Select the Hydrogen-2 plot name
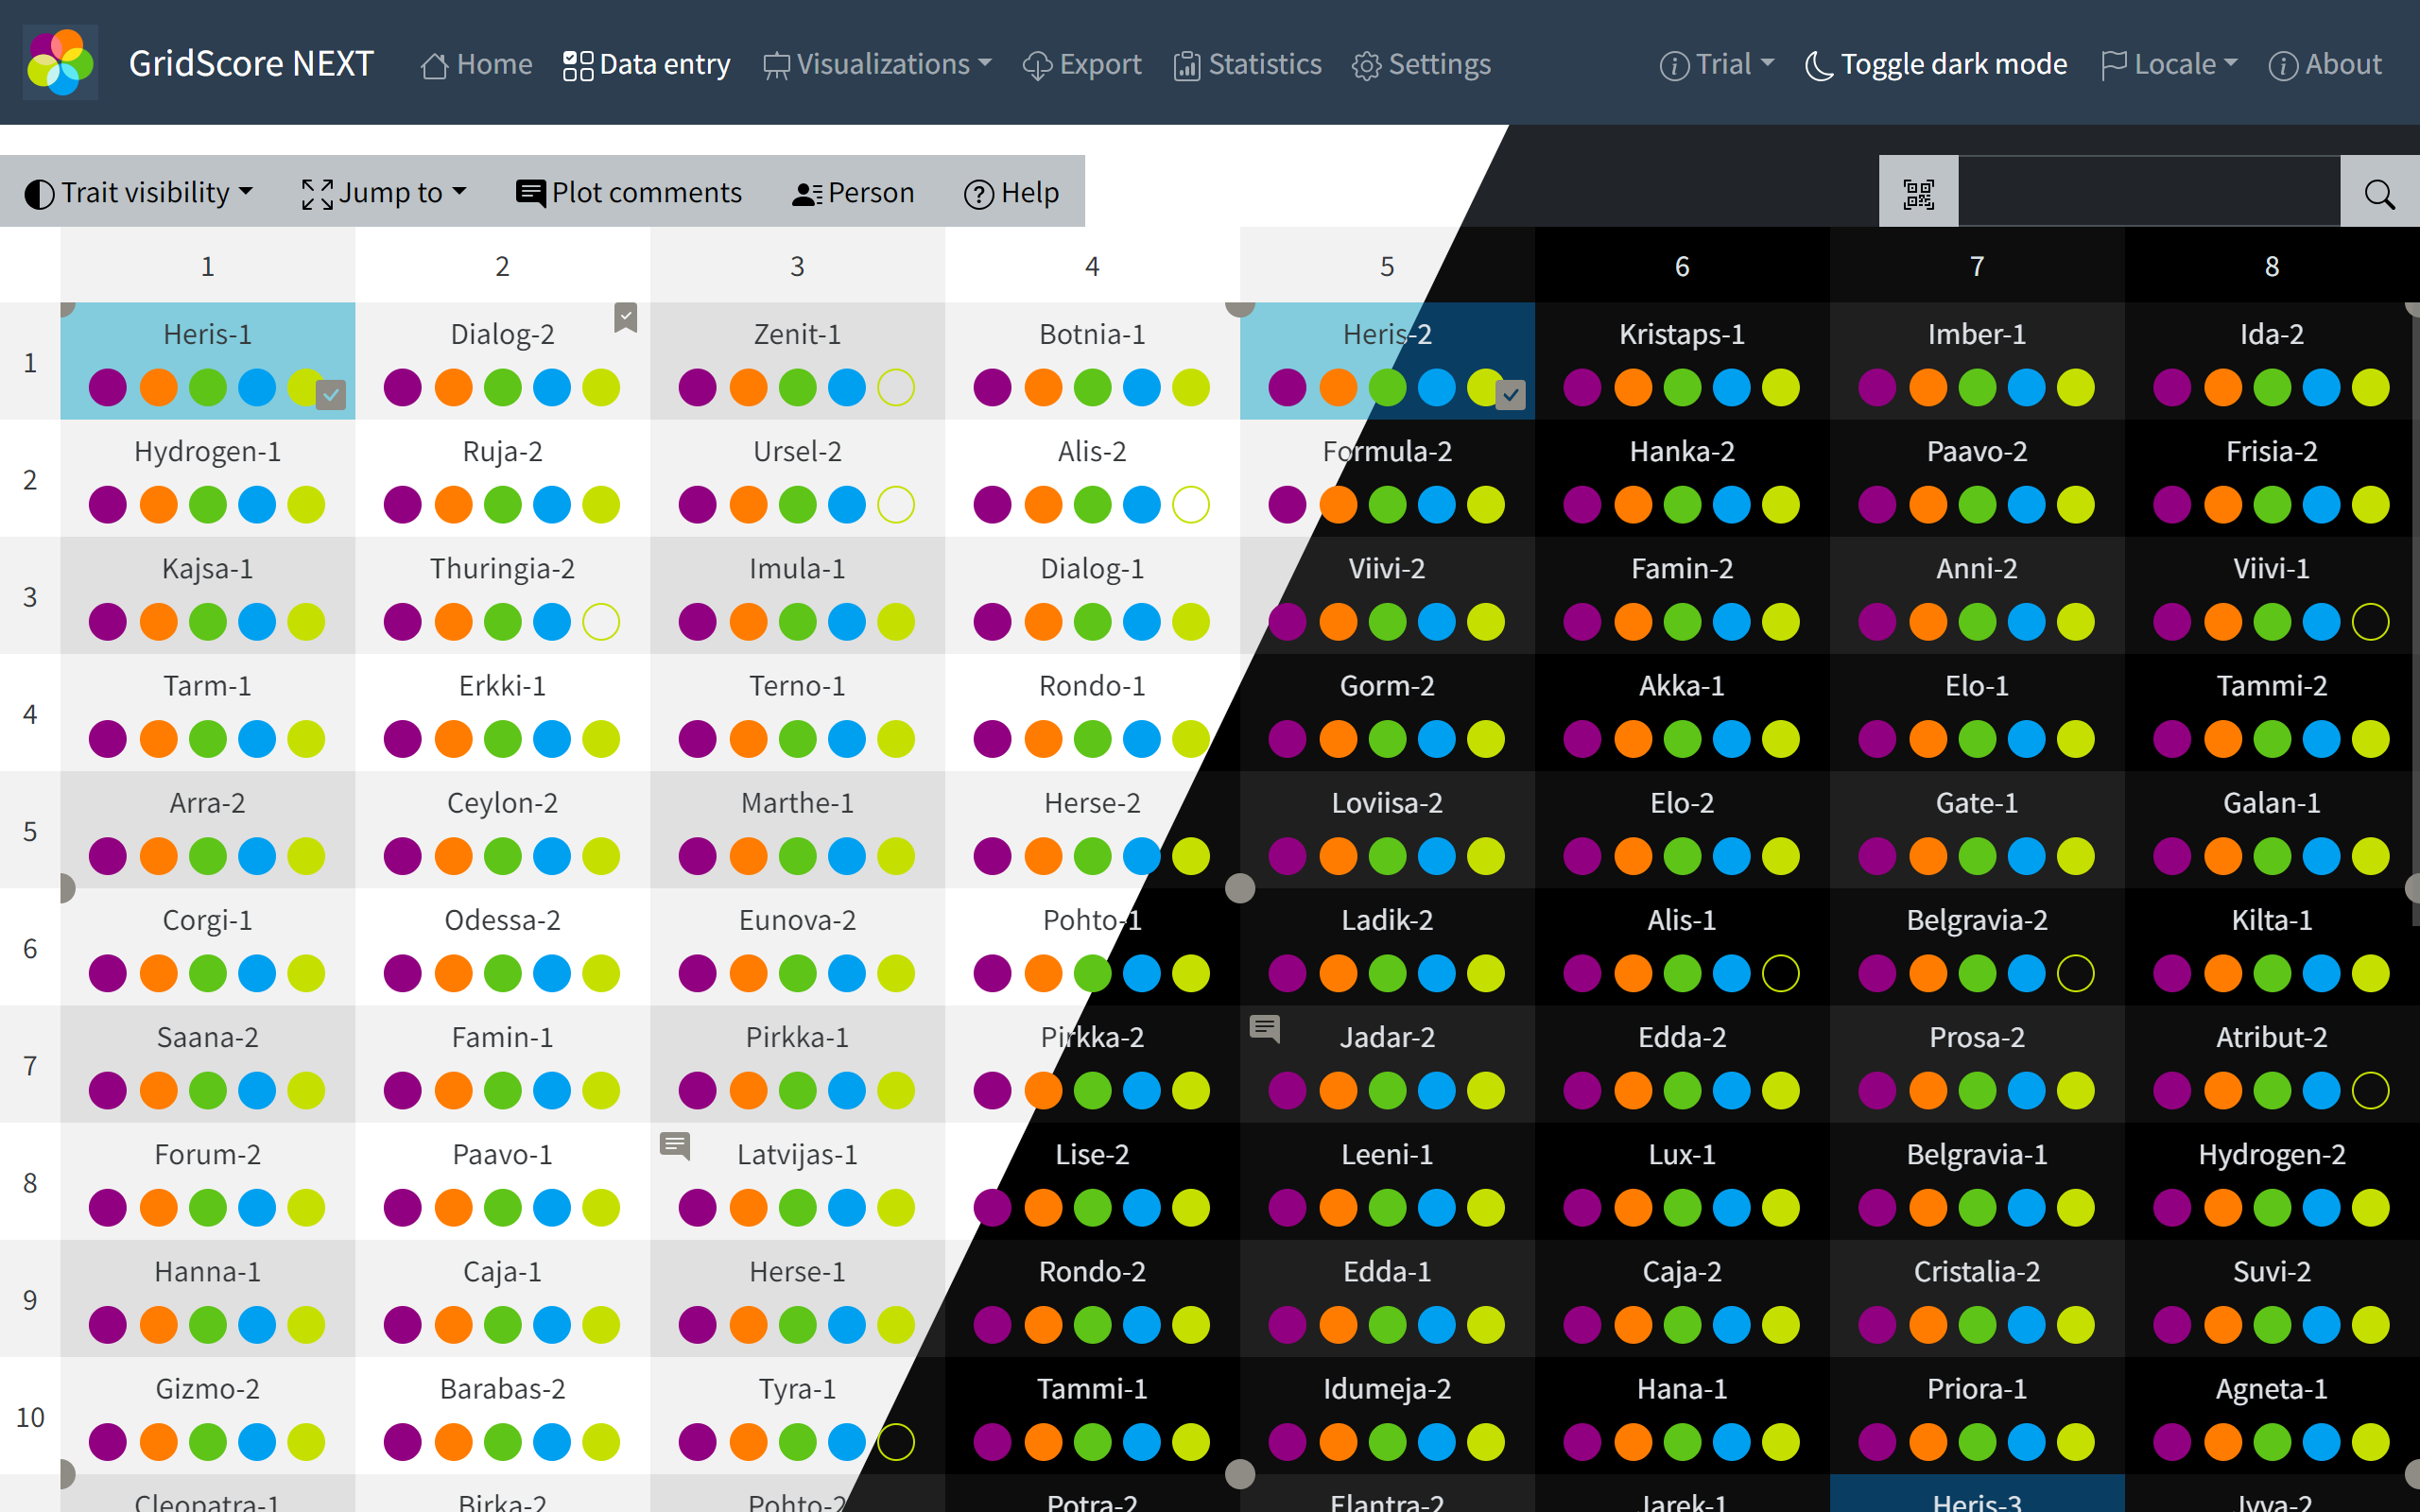The image size is (2420, 1512). (2271, 1155)
